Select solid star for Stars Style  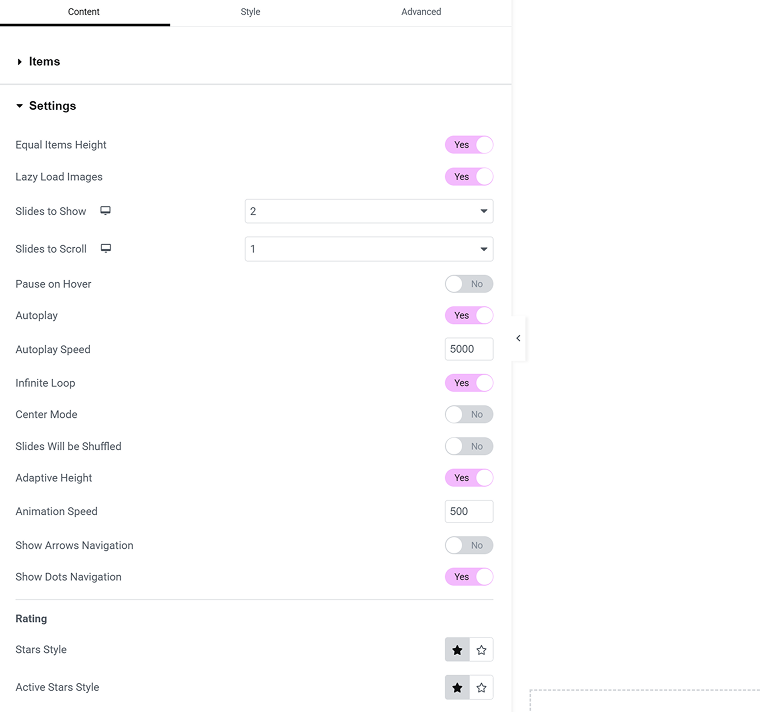(x=457, y=650)
